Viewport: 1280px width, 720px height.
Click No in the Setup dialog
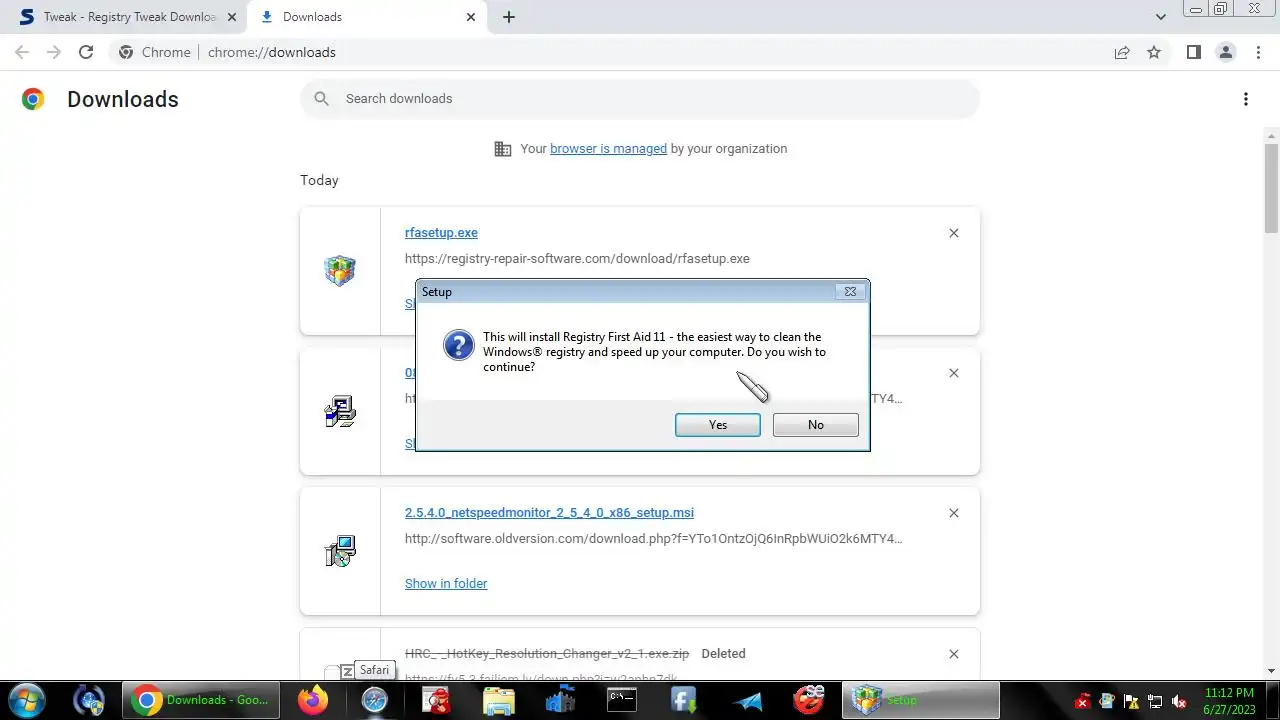pos(816,425)
